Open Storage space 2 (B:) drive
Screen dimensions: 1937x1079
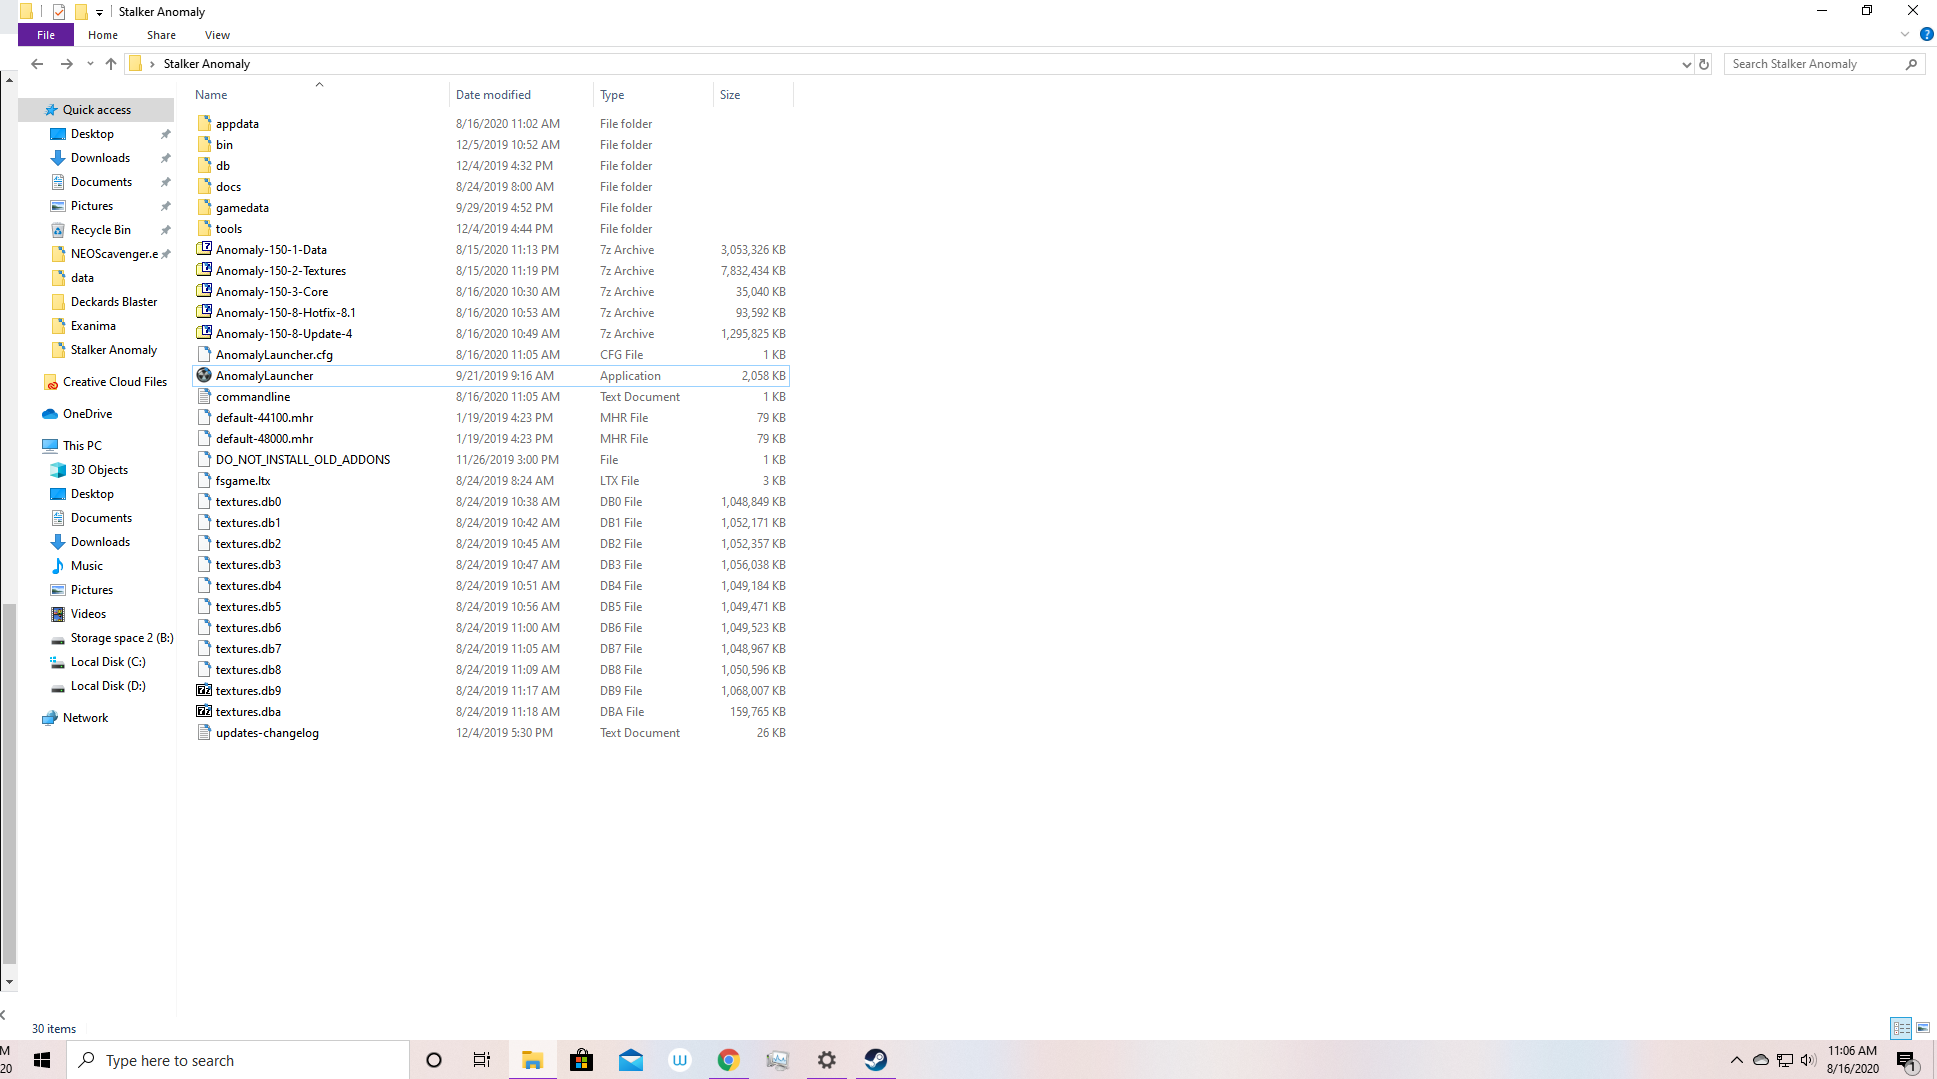tap(121, 638)
